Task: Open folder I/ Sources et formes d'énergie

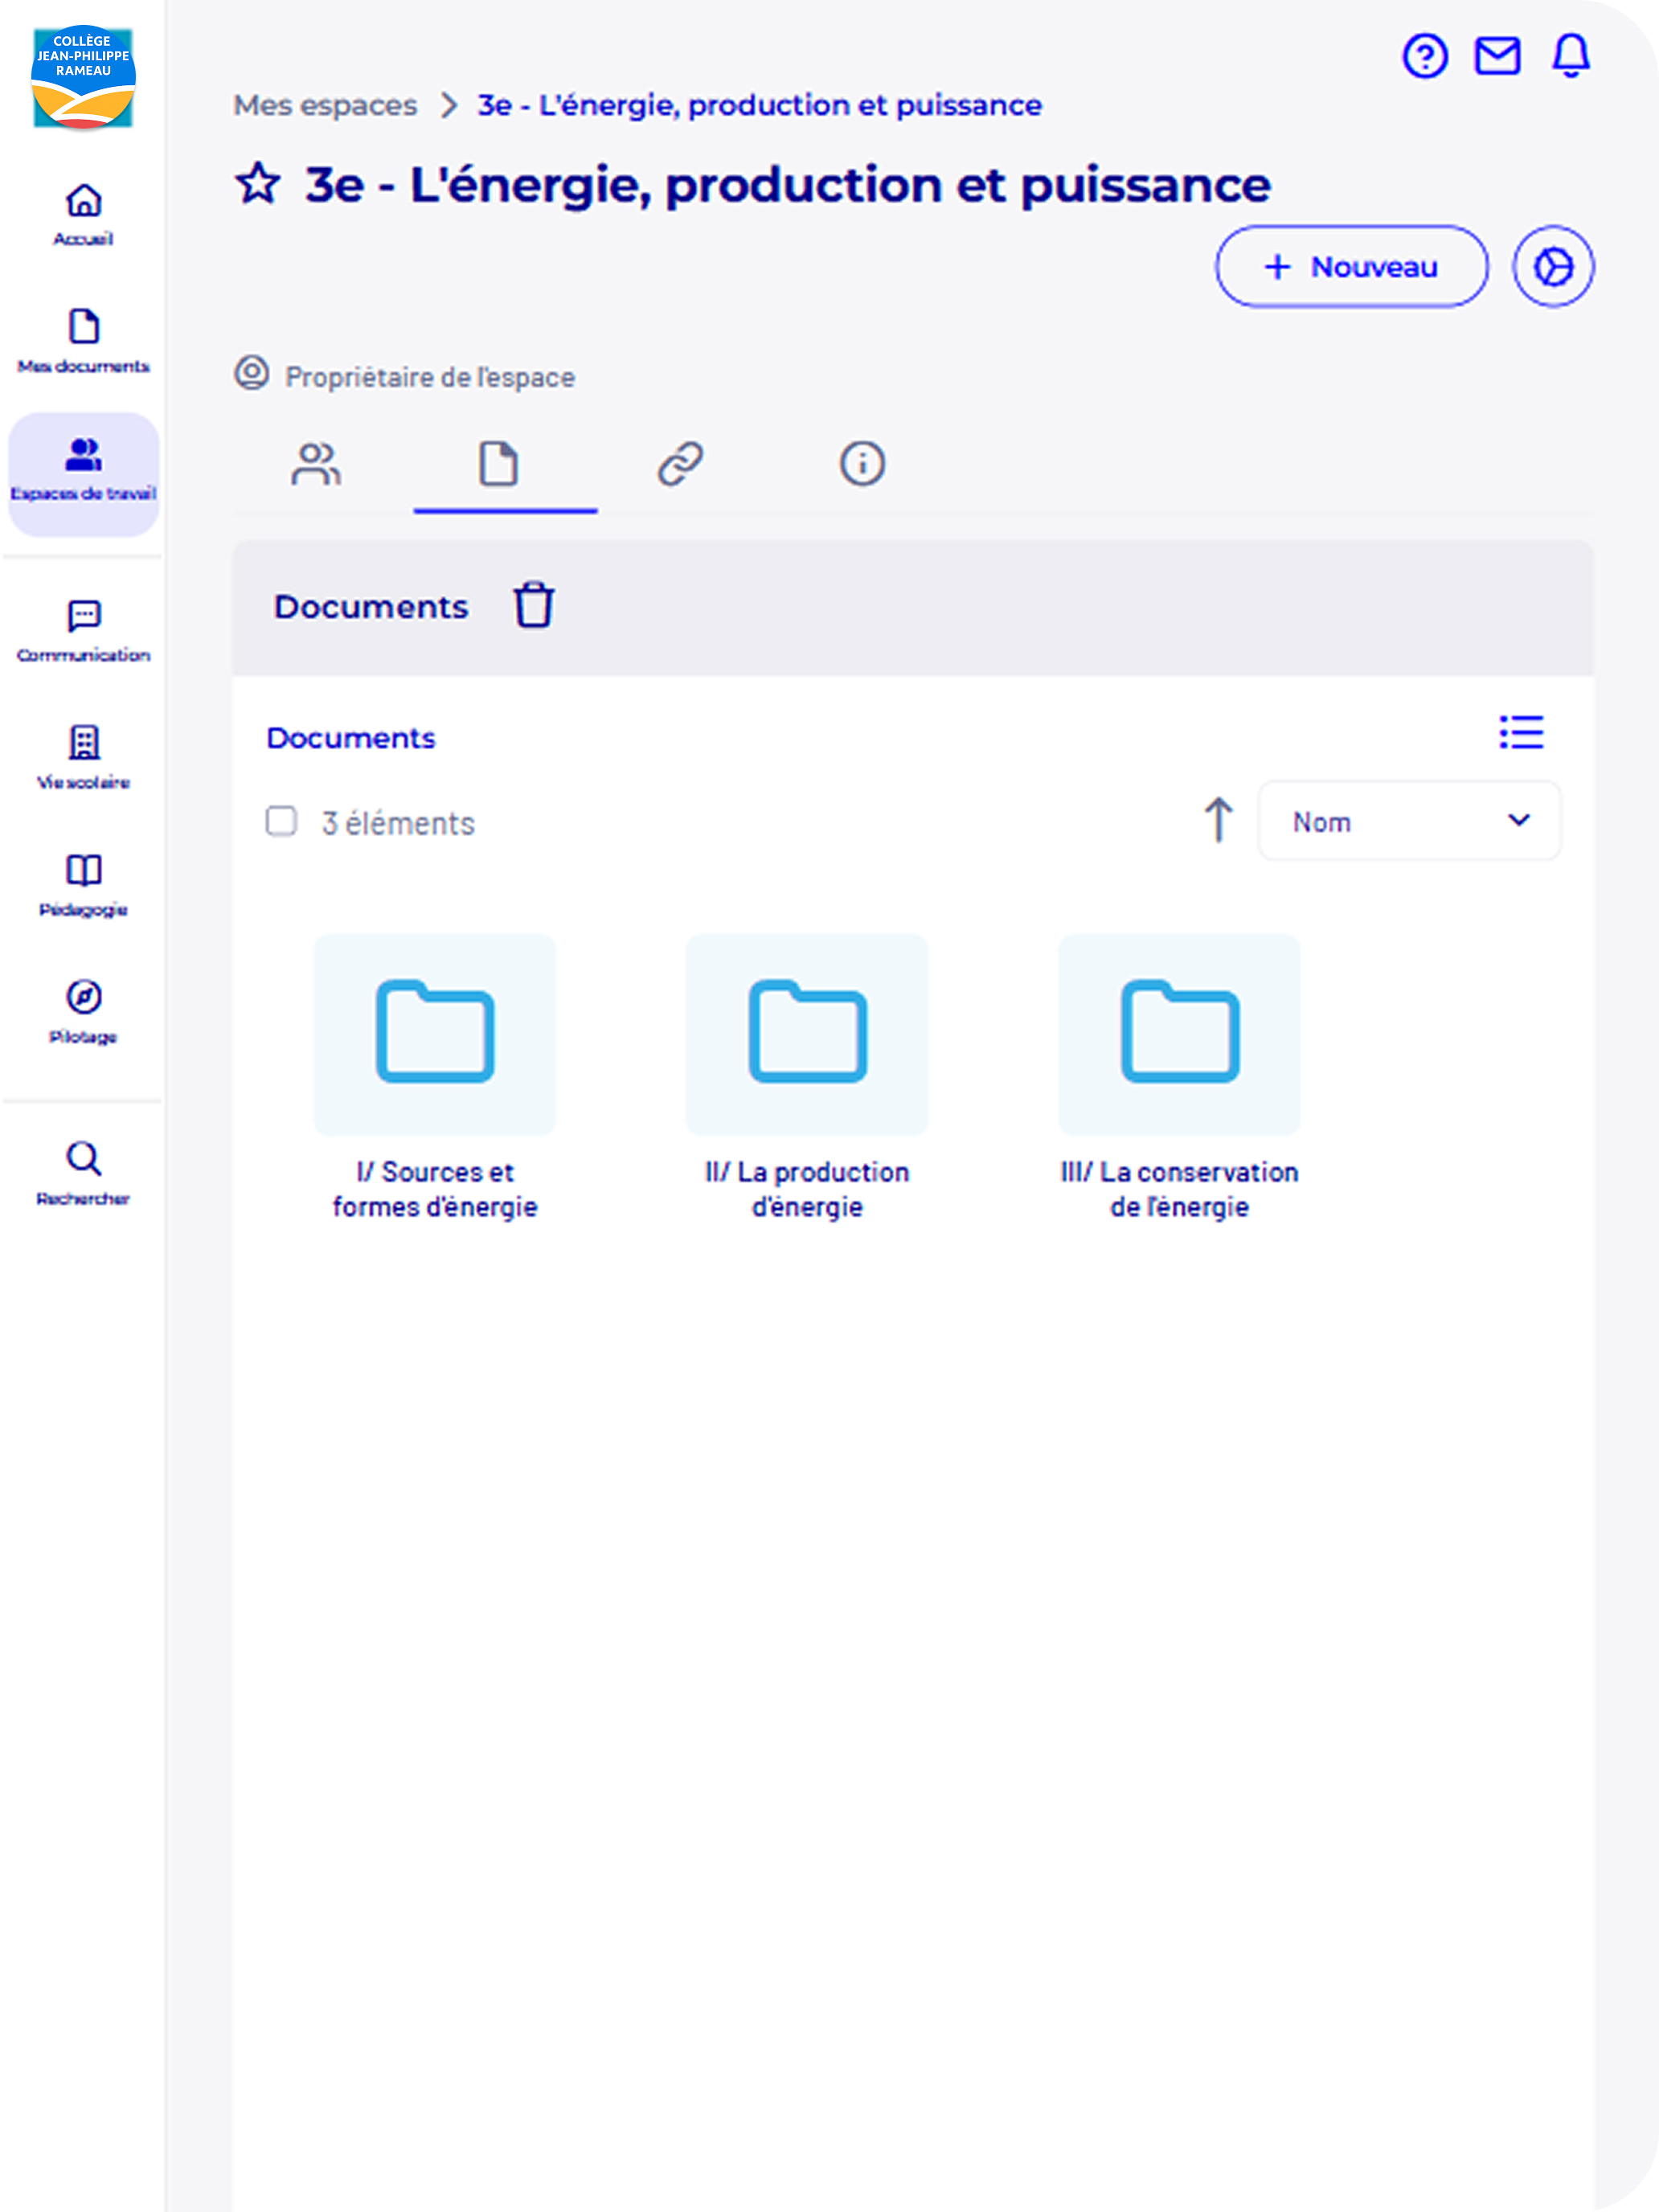Action: (x=434, y=1035)
